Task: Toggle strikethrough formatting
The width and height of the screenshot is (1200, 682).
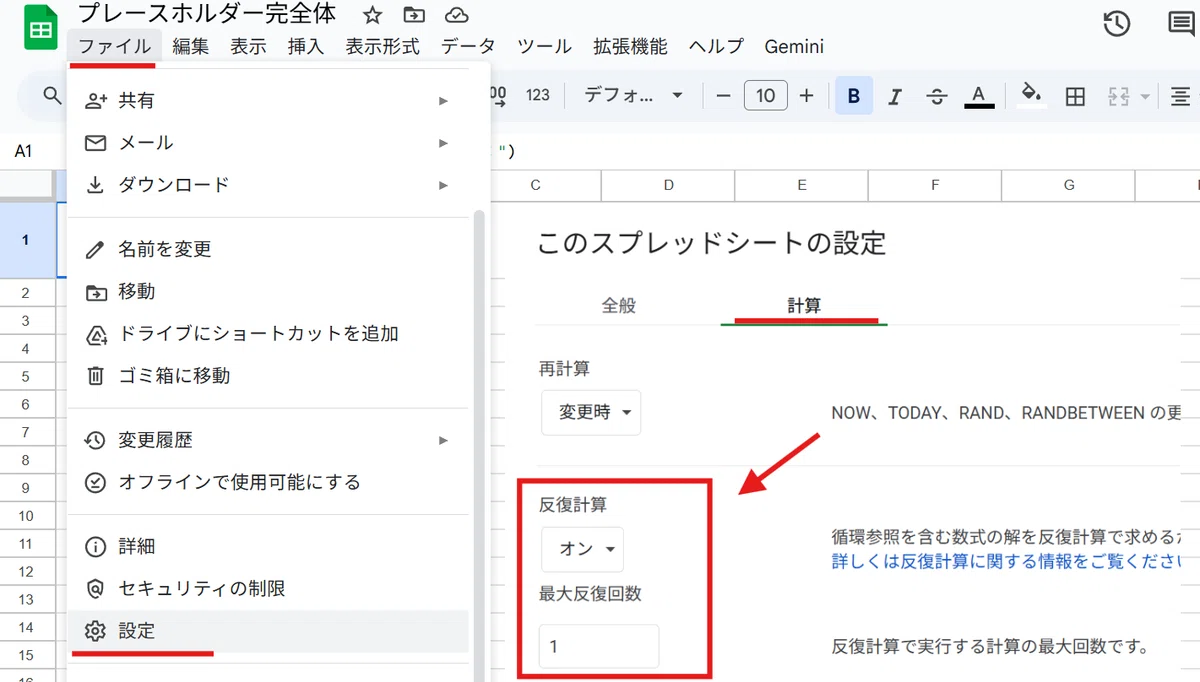Action: pyautogui.click(x=937, y=96)
